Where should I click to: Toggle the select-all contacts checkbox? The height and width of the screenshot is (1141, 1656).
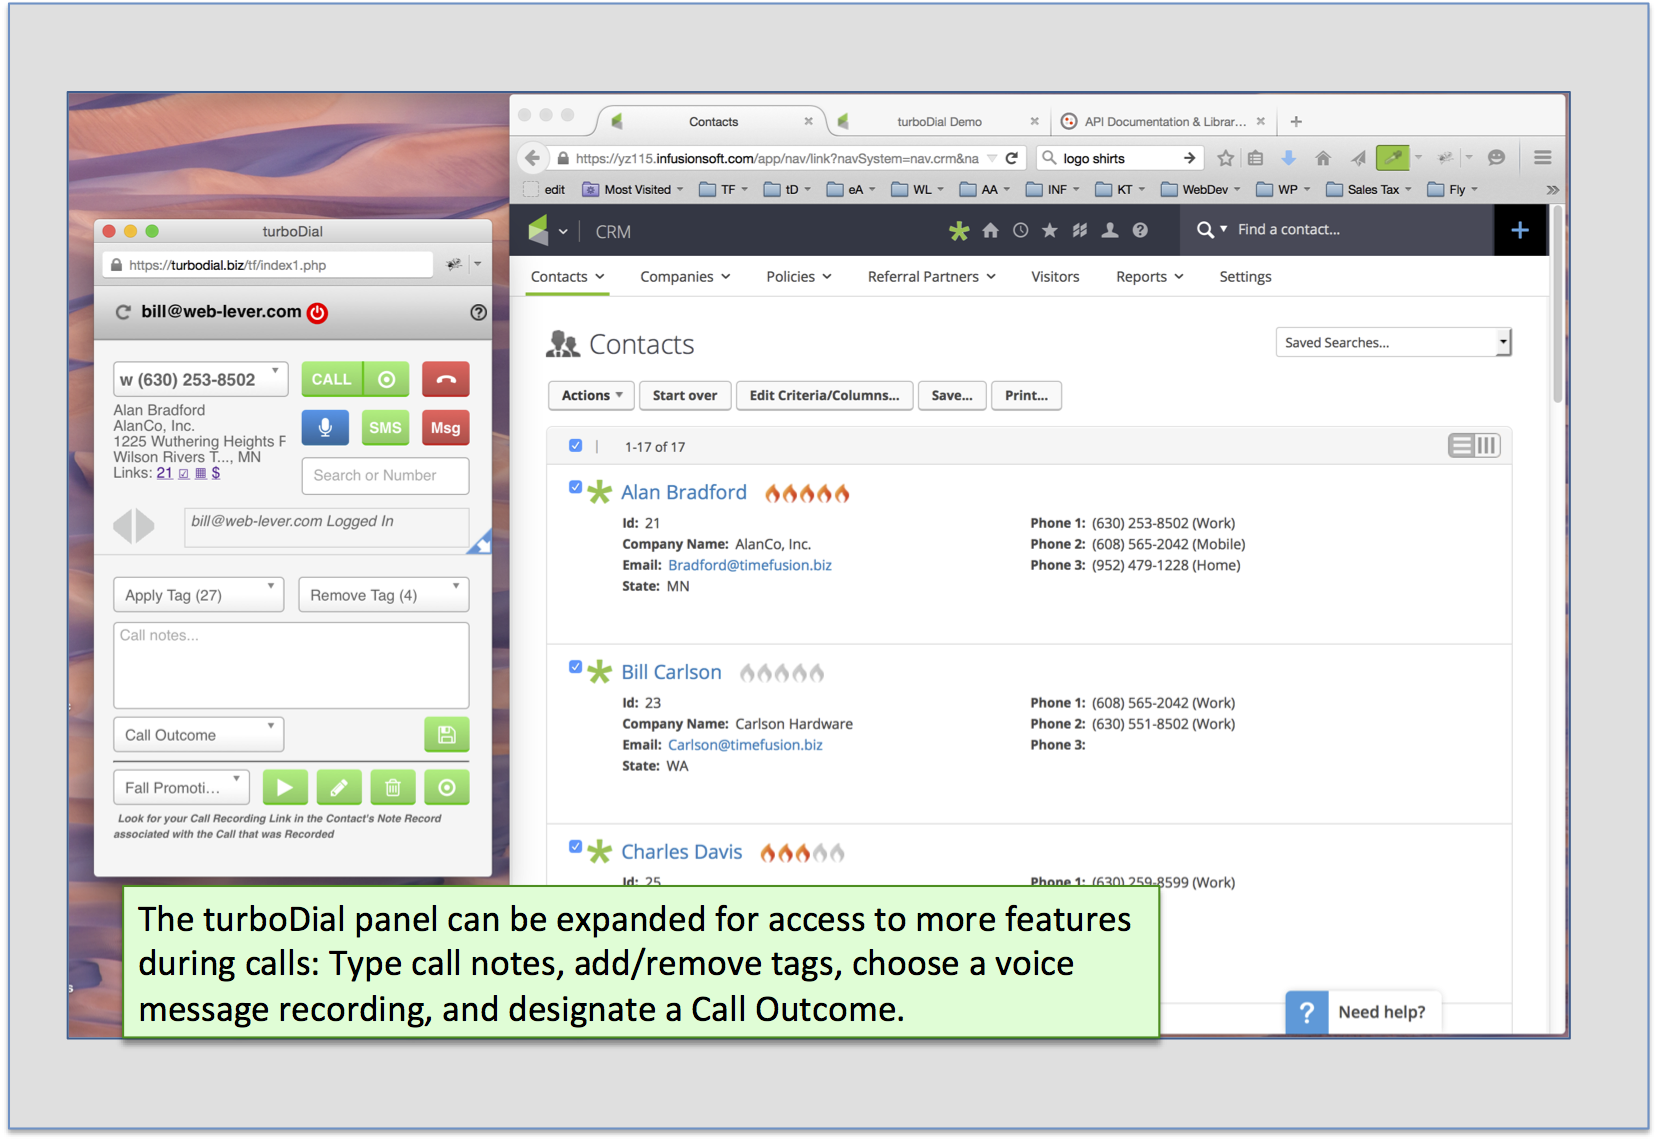point(575,446)
